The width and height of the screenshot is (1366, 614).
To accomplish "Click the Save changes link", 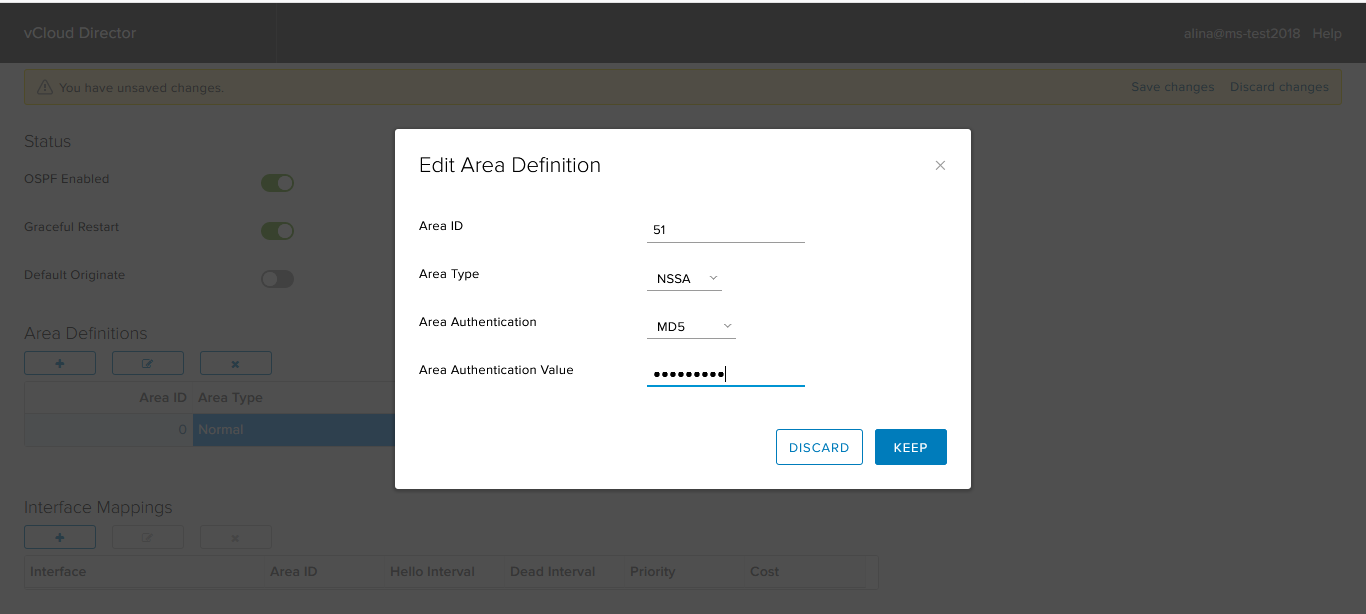I will (1172, 87).
